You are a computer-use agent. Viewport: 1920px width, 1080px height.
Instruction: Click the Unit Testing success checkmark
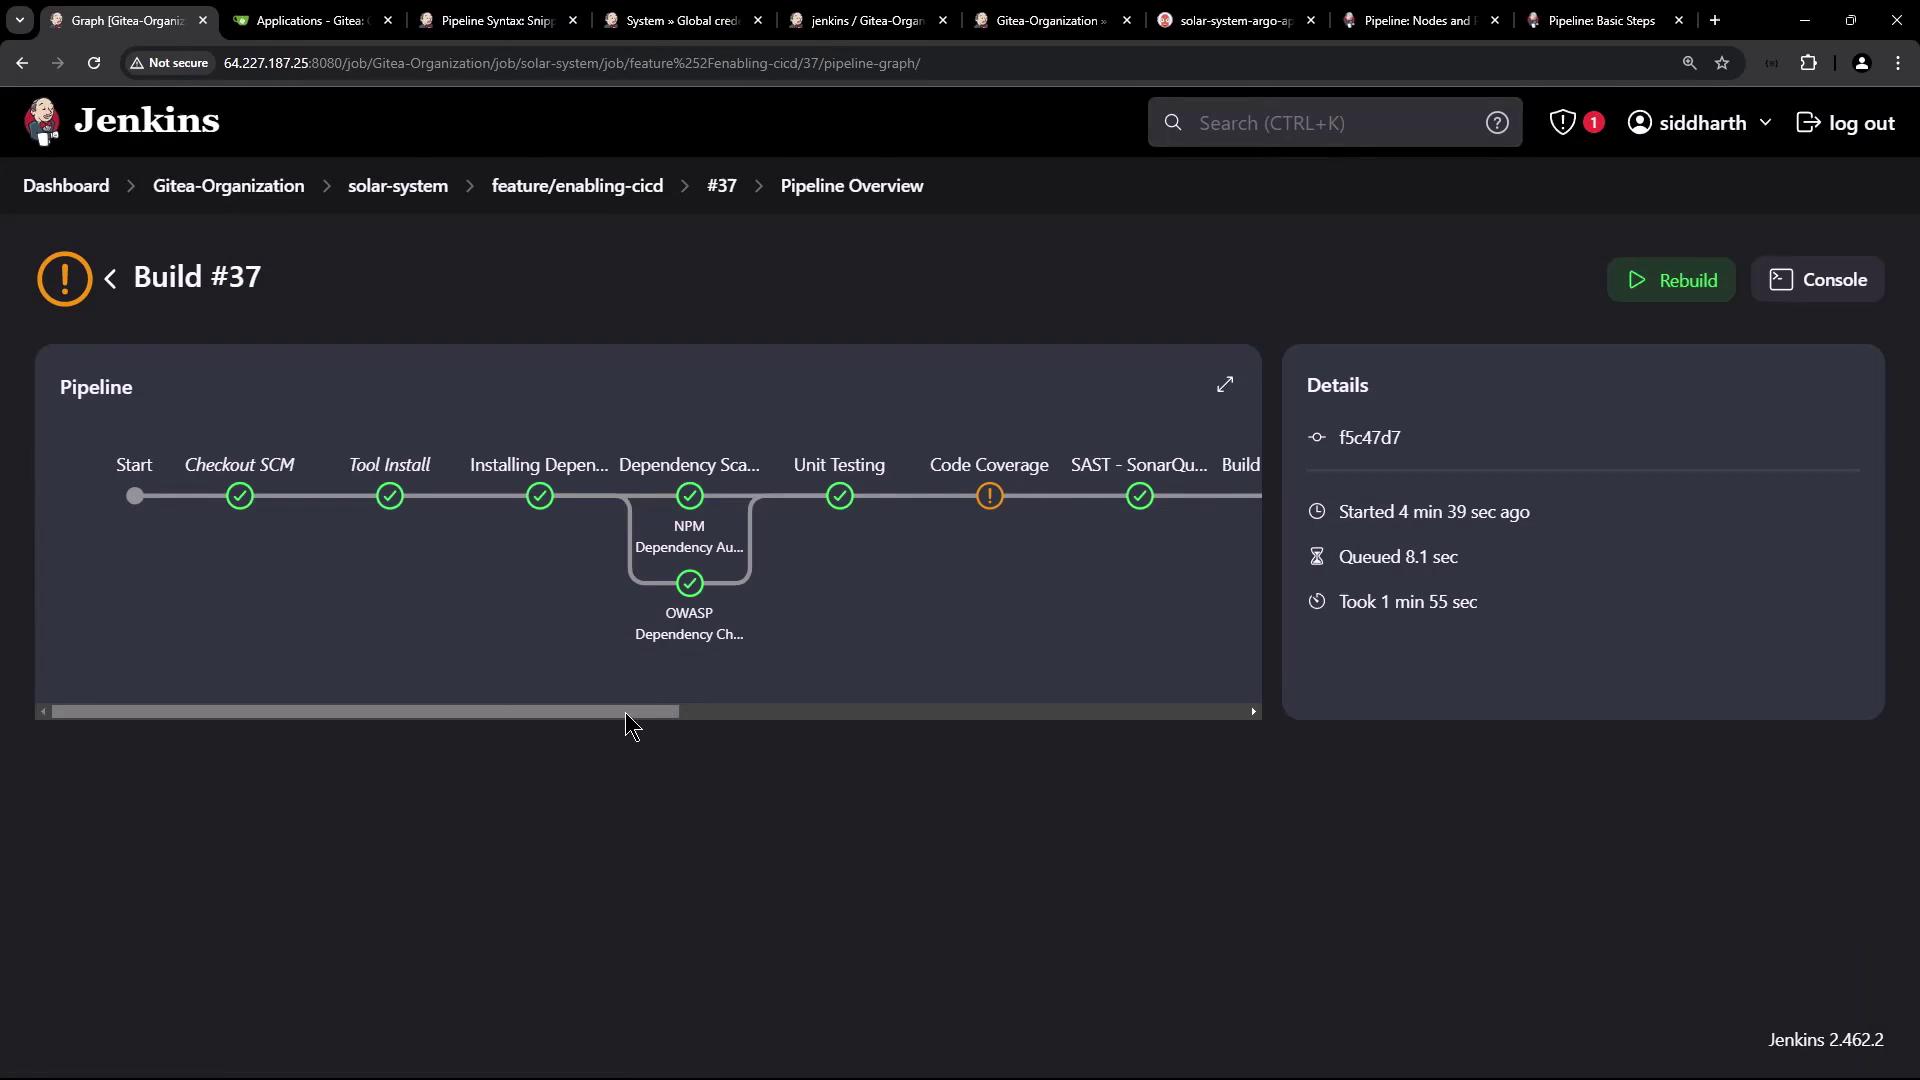(839, 496)
